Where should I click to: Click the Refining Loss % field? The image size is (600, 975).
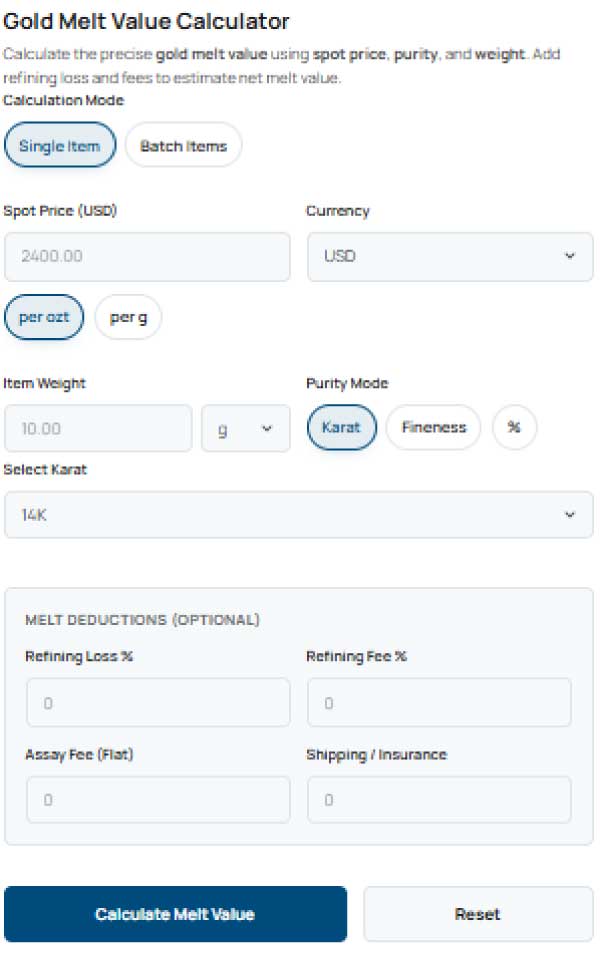coord(158,703)
